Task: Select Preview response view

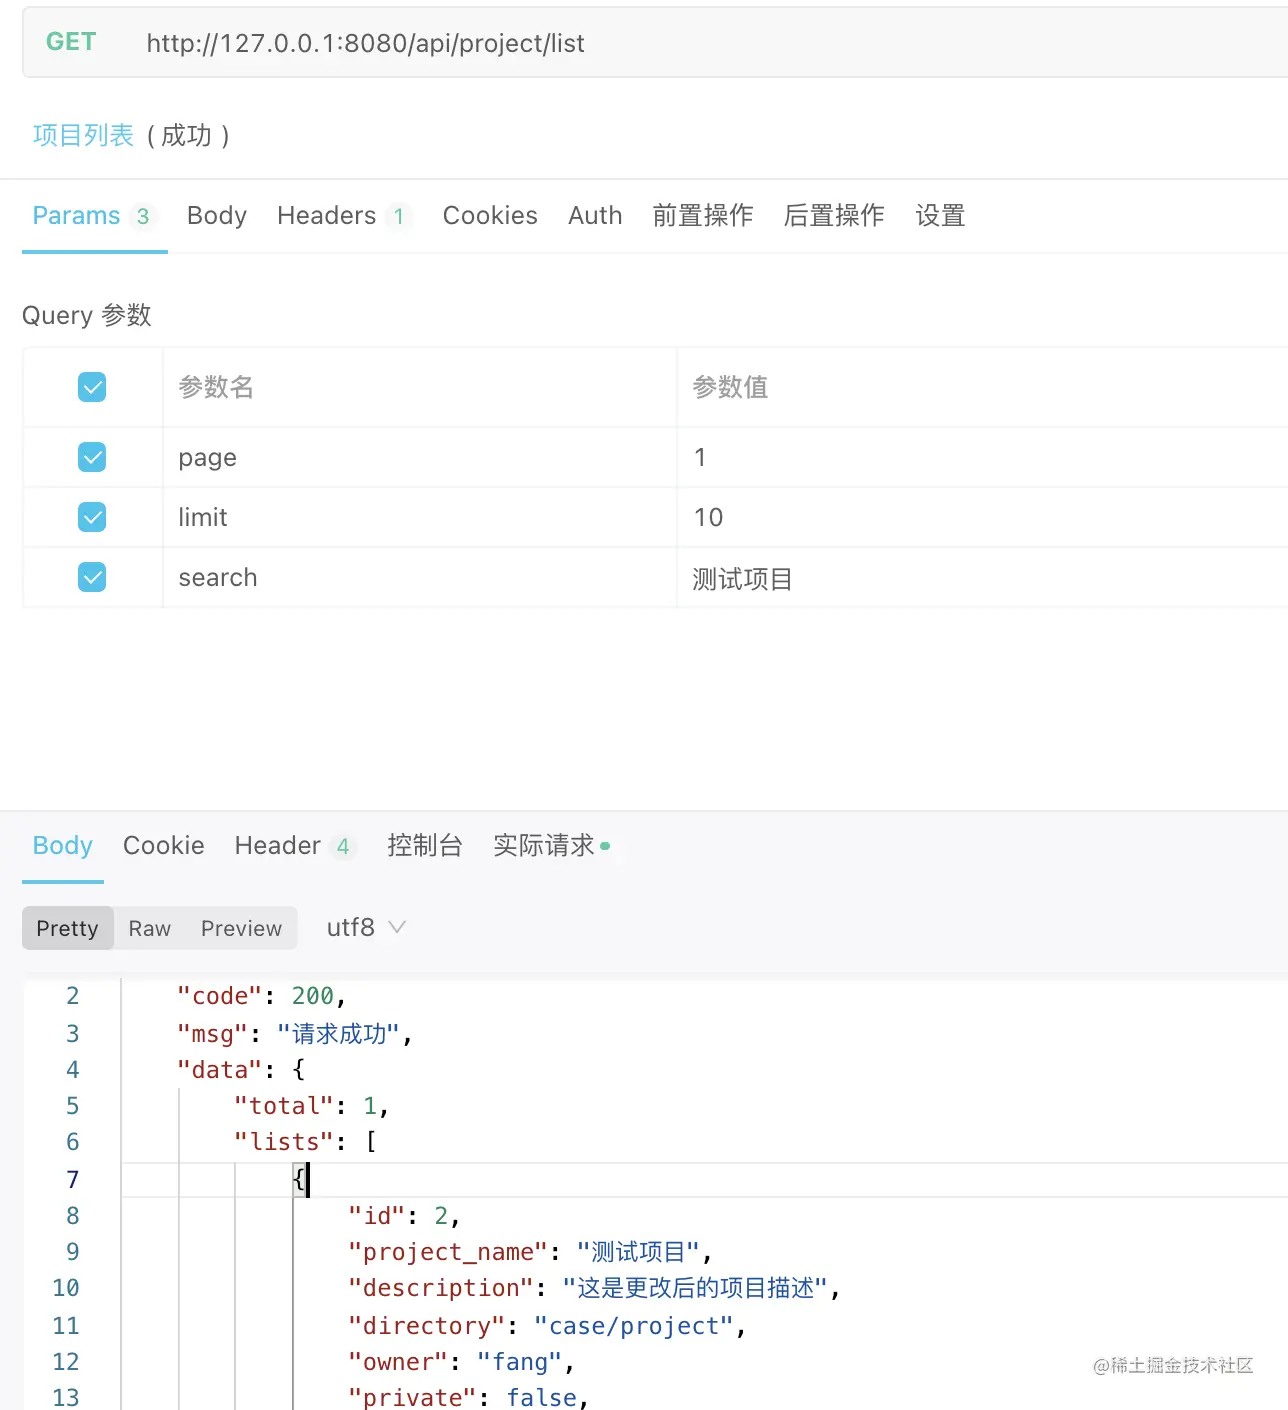Action: click(x=242, y=928)
